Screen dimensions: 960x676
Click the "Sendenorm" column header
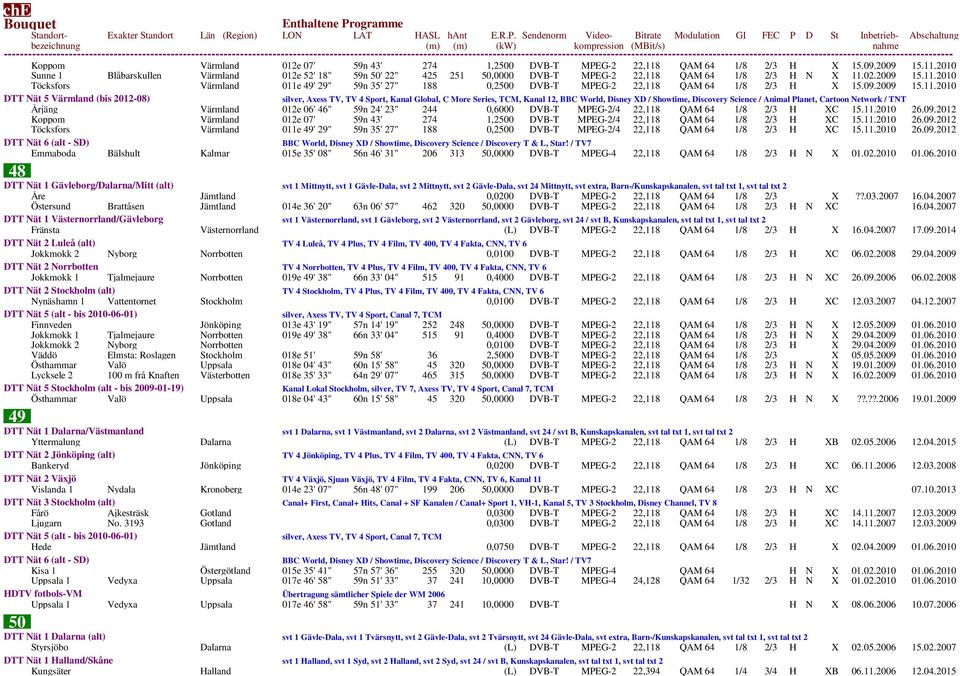click(544, 36)
